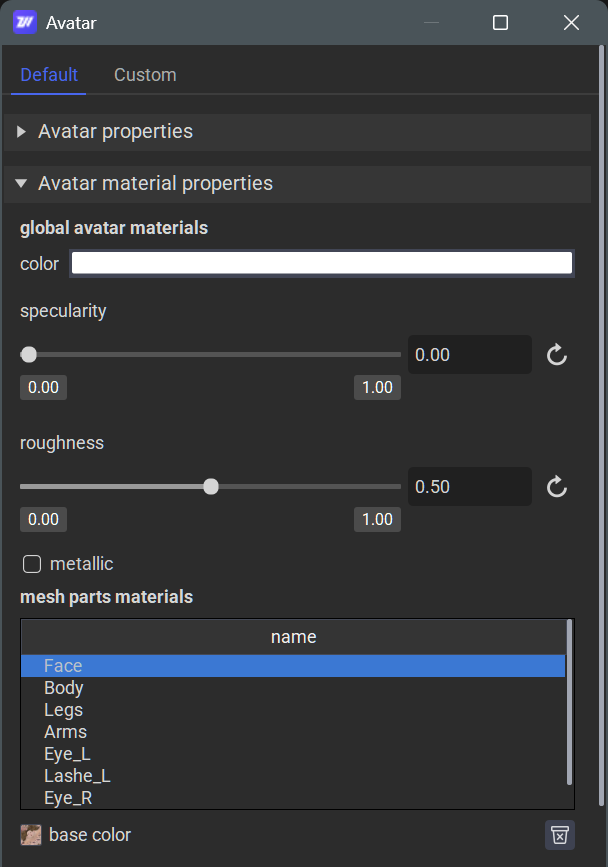Select the Eye_L mesh part
This screenshot has width=608, height=867.
coord(66,753)
